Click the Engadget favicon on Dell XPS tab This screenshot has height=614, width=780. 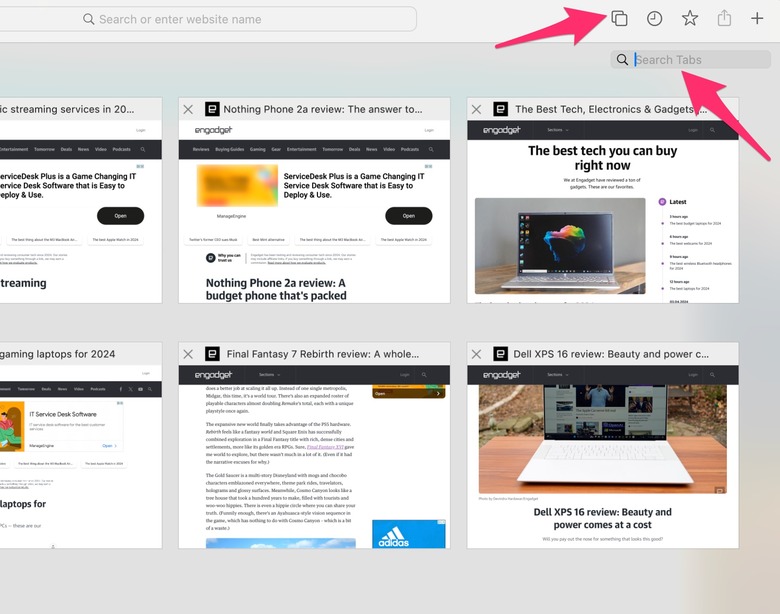point(500,354)
